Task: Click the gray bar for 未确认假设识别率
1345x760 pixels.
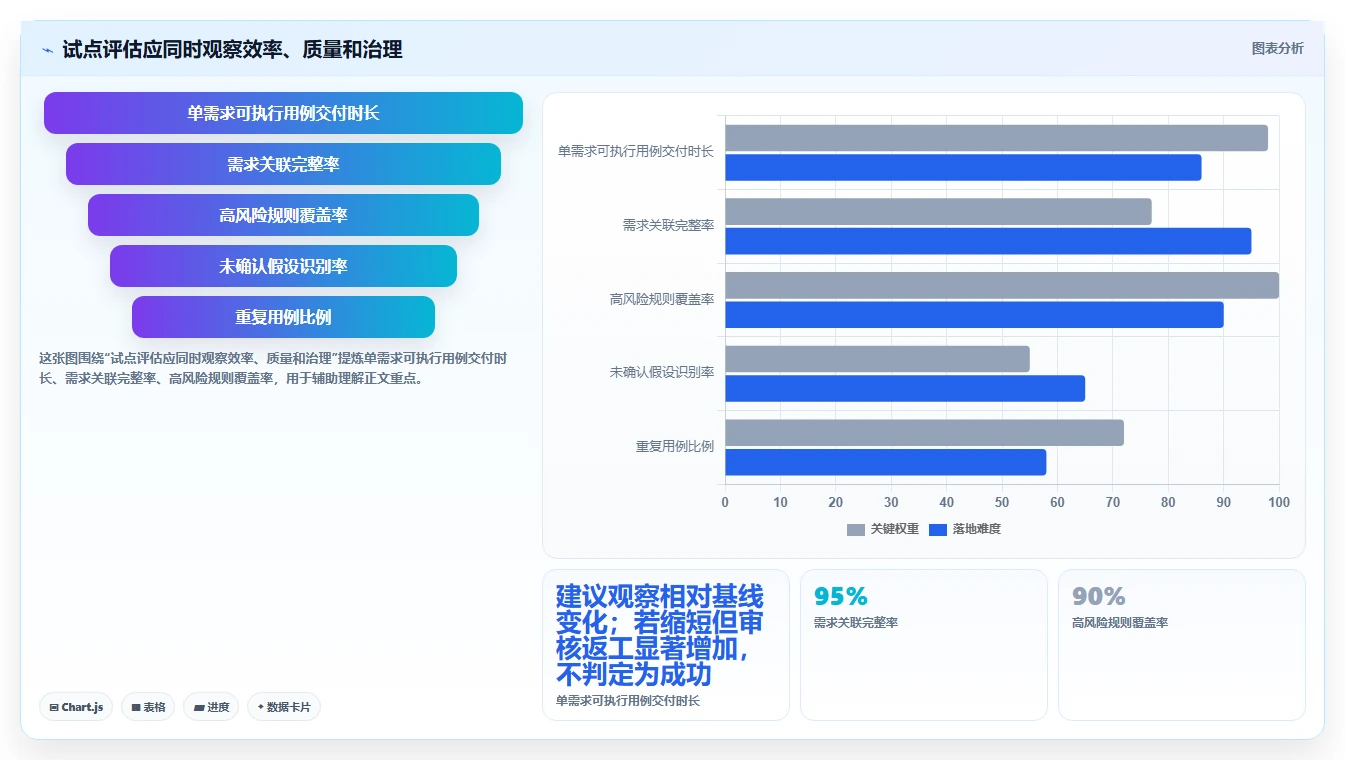Action: coord(877,359)
